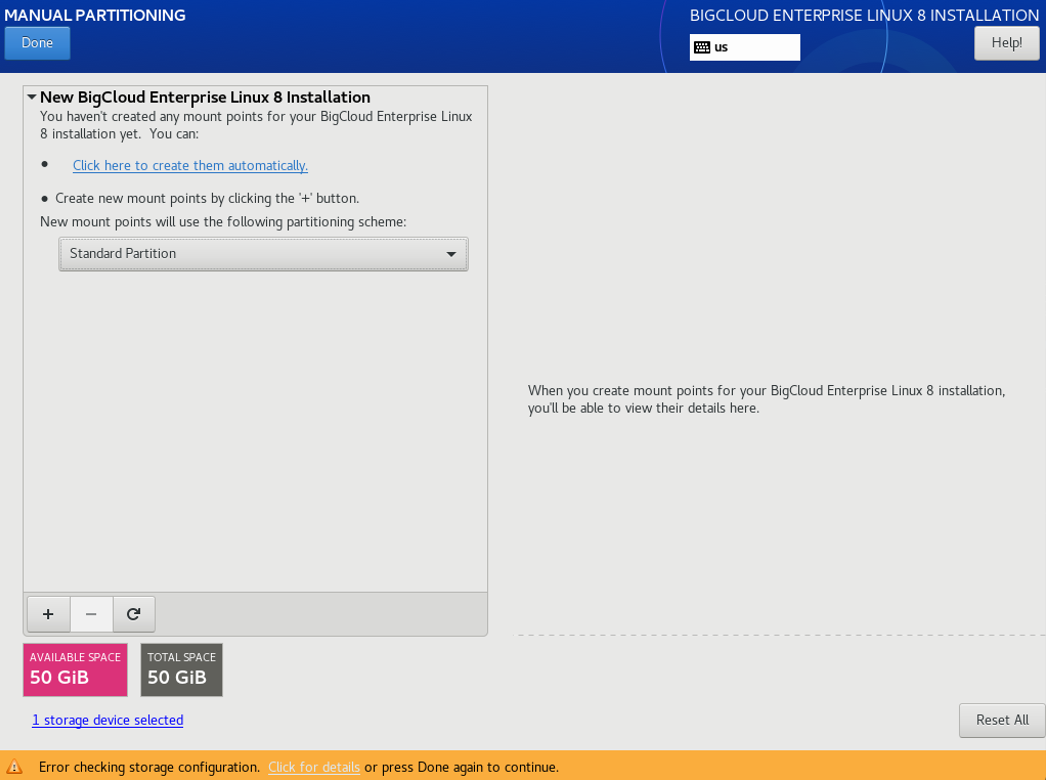Click the minus remove mount point button
The image size is (1046, 780).
pyautogui.click(x=91, y=614)
